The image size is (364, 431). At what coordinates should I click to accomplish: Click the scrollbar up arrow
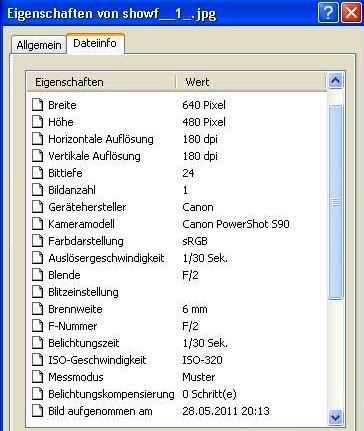pos(335,81)
